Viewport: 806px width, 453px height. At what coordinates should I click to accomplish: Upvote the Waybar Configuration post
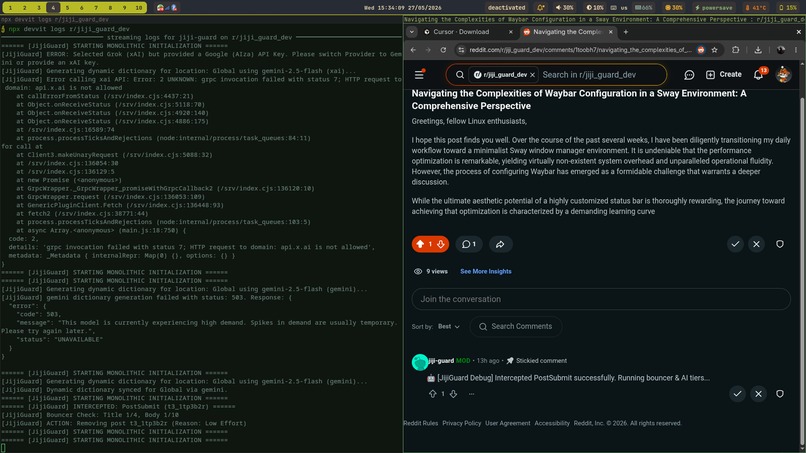[x=420, y=244]
